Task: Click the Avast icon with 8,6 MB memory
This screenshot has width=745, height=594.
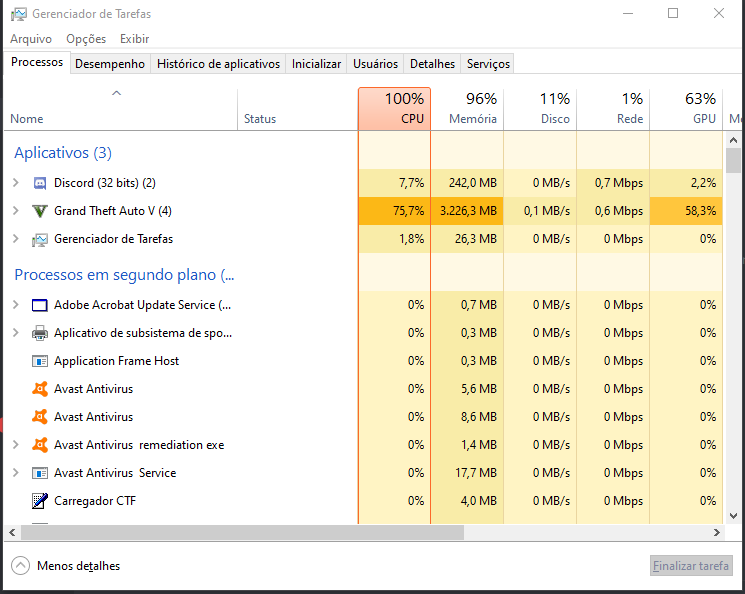Action: tap(40, 417)
